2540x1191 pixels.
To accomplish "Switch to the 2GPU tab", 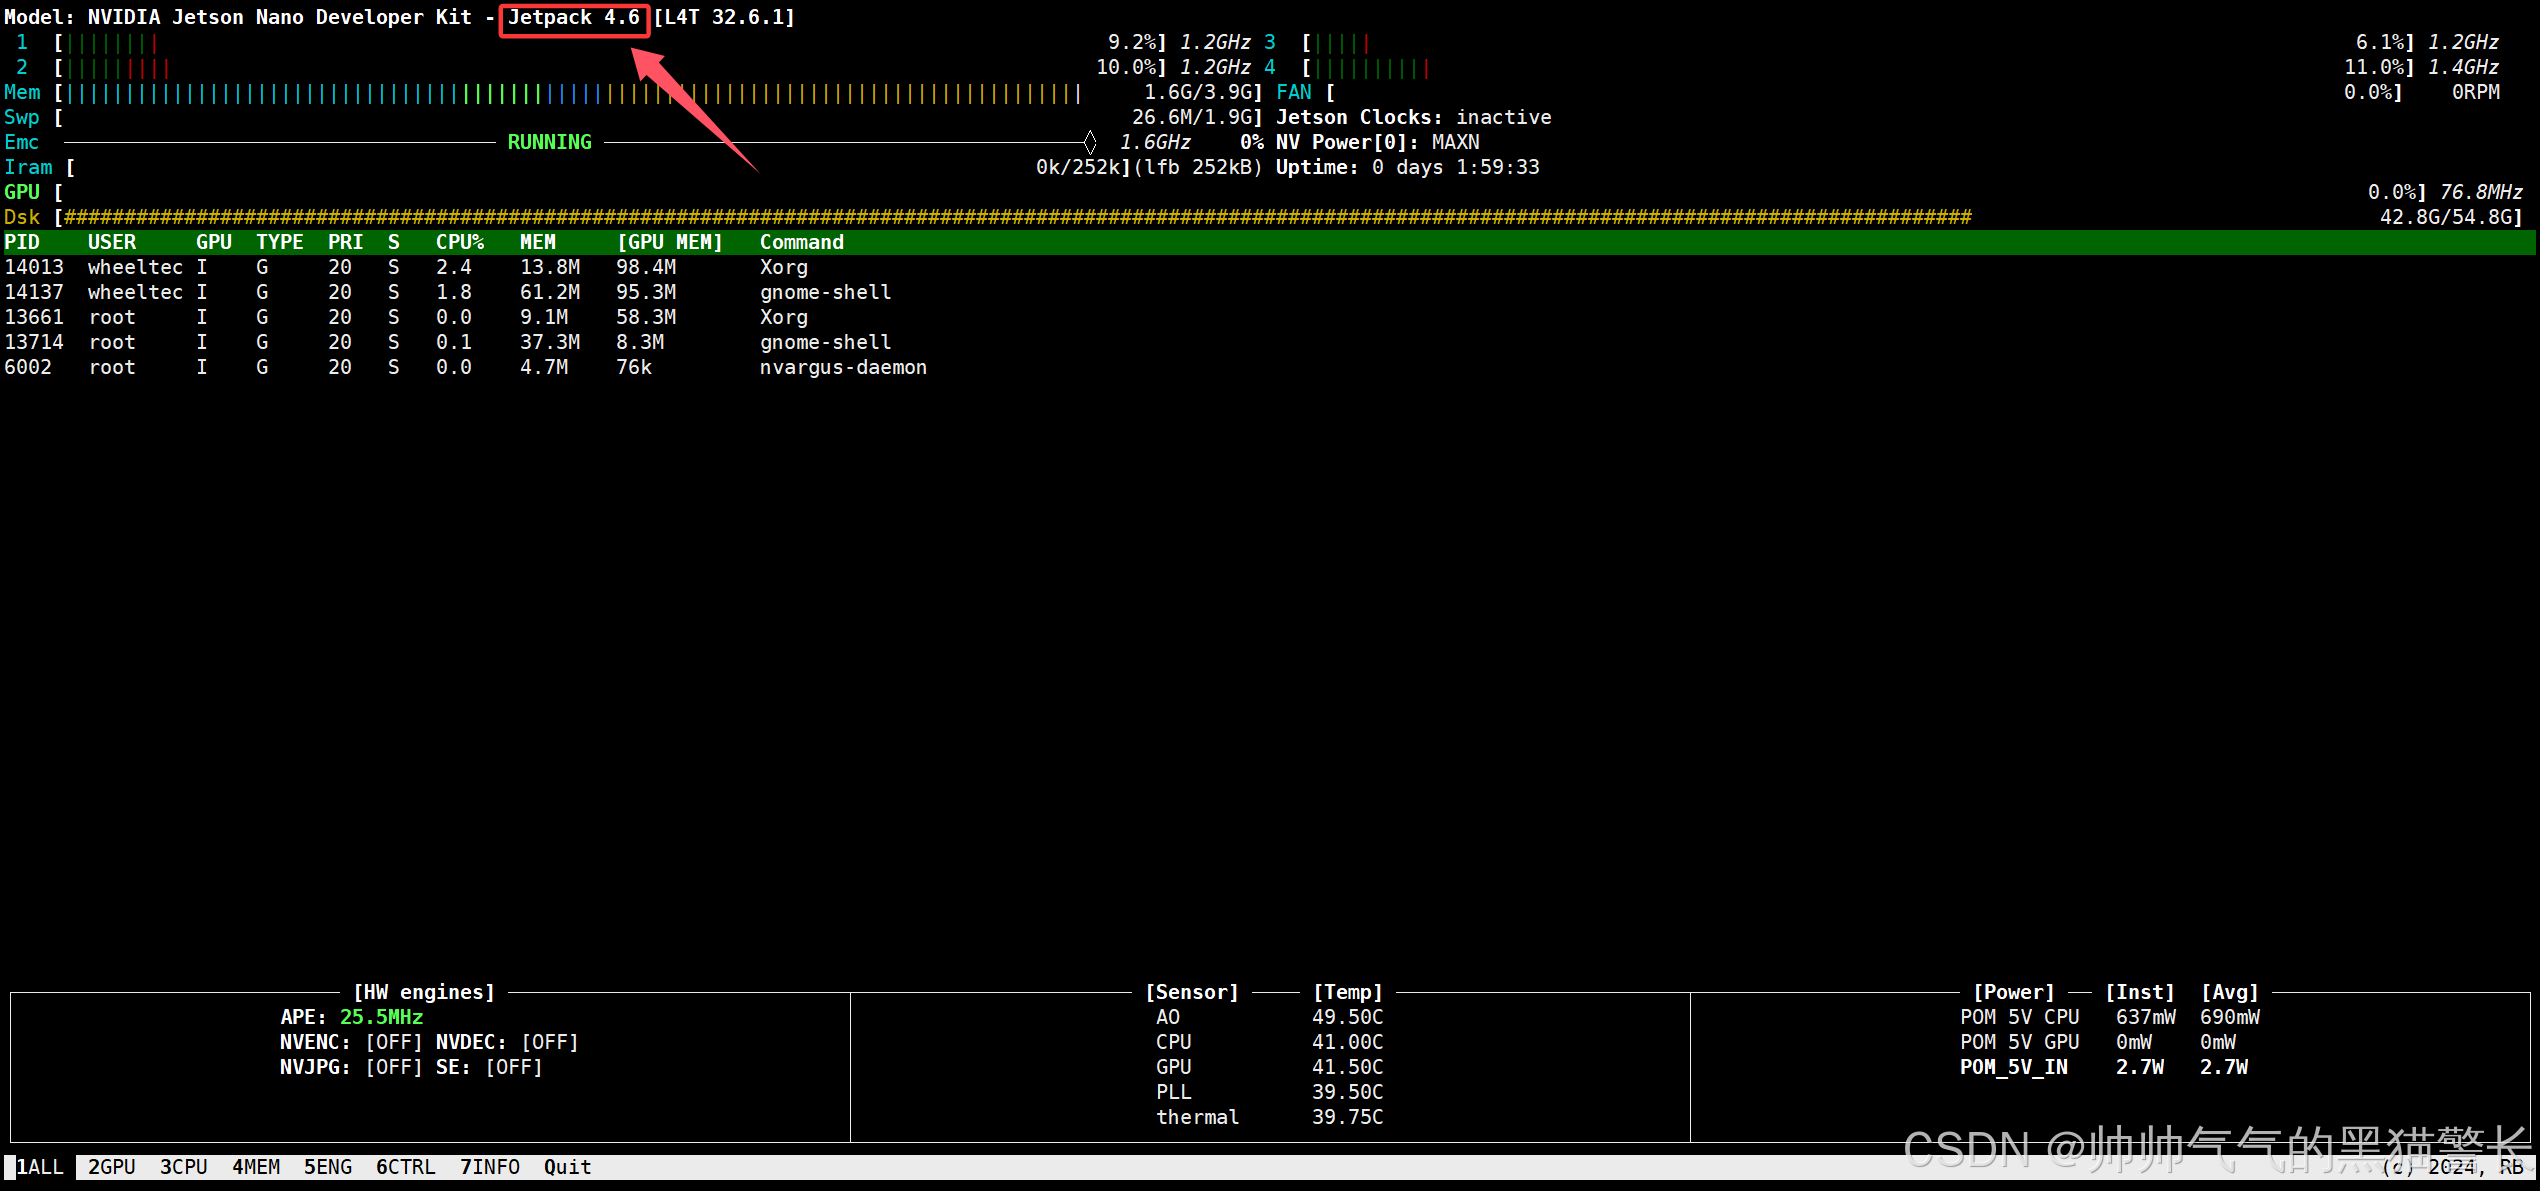I will click(111, 1167).
